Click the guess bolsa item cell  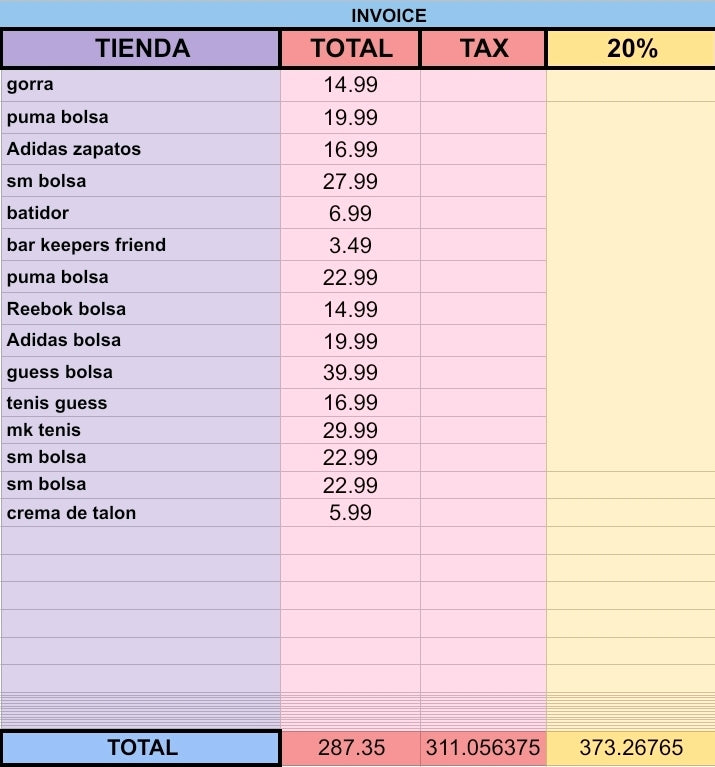[x=141, y=372]
